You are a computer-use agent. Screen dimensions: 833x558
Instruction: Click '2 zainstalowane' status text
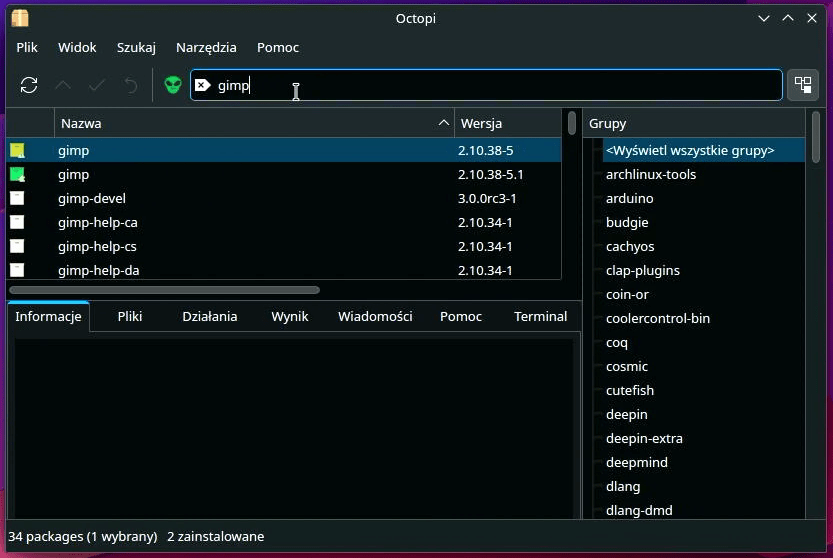pyautogui.click(x=216, y=536)
